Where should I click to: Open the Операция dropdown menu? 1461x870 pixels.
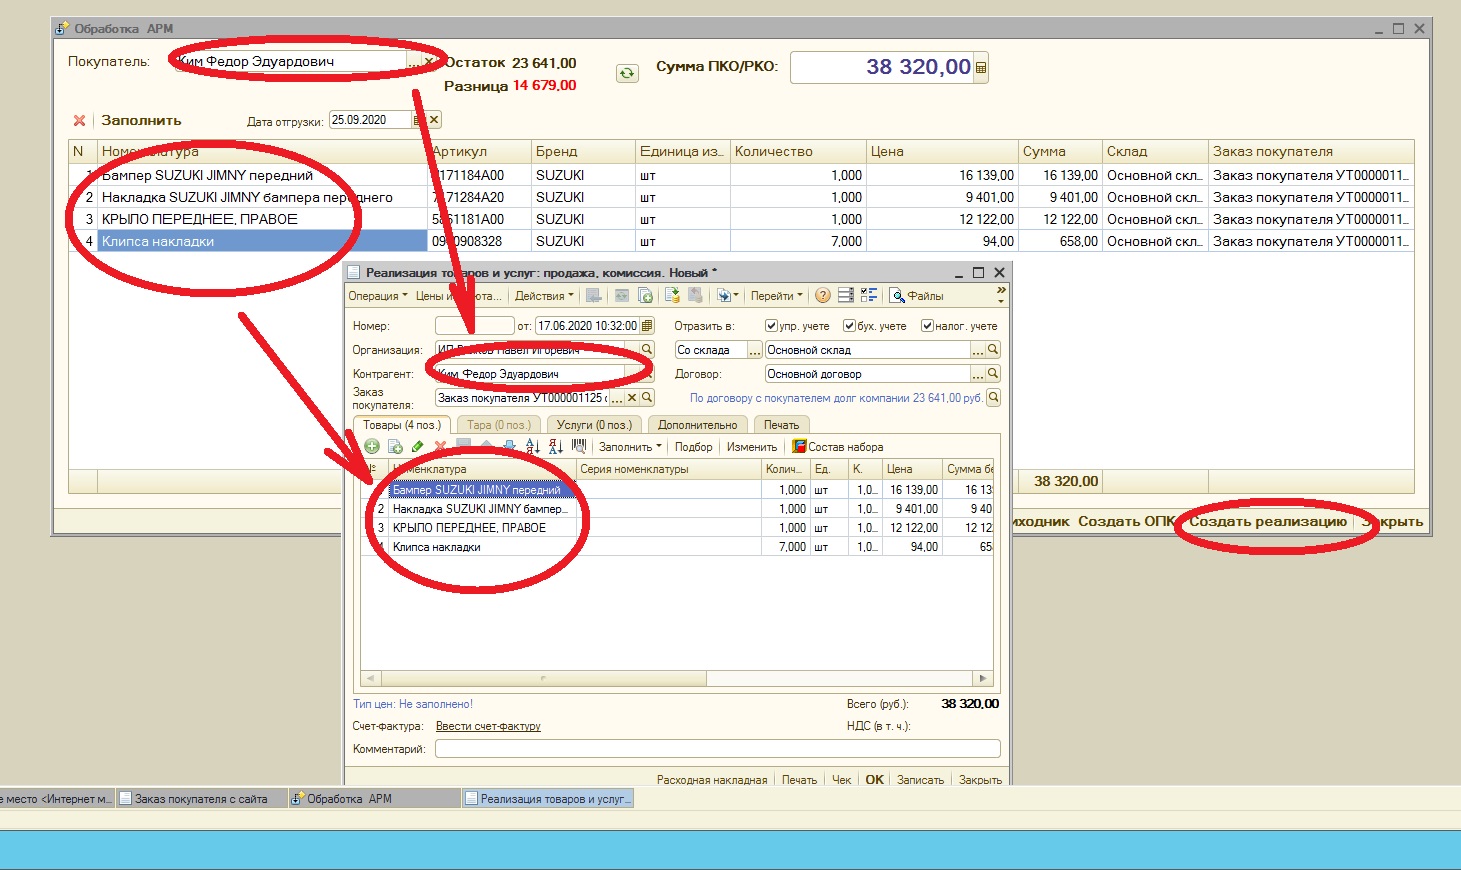click(377, 296)
